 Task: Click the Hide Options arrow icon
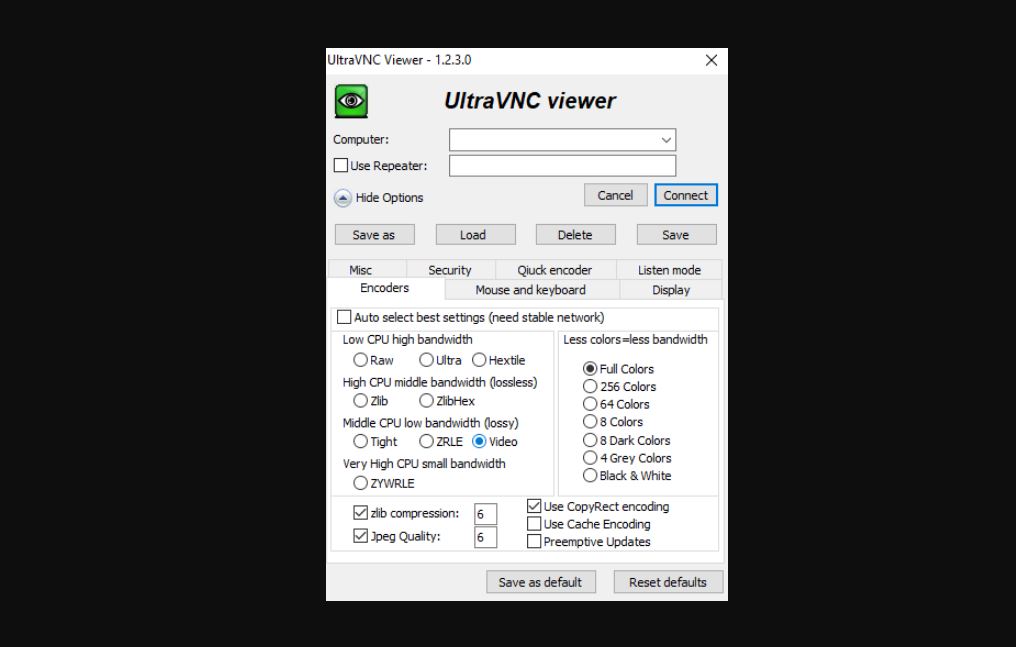343,198
